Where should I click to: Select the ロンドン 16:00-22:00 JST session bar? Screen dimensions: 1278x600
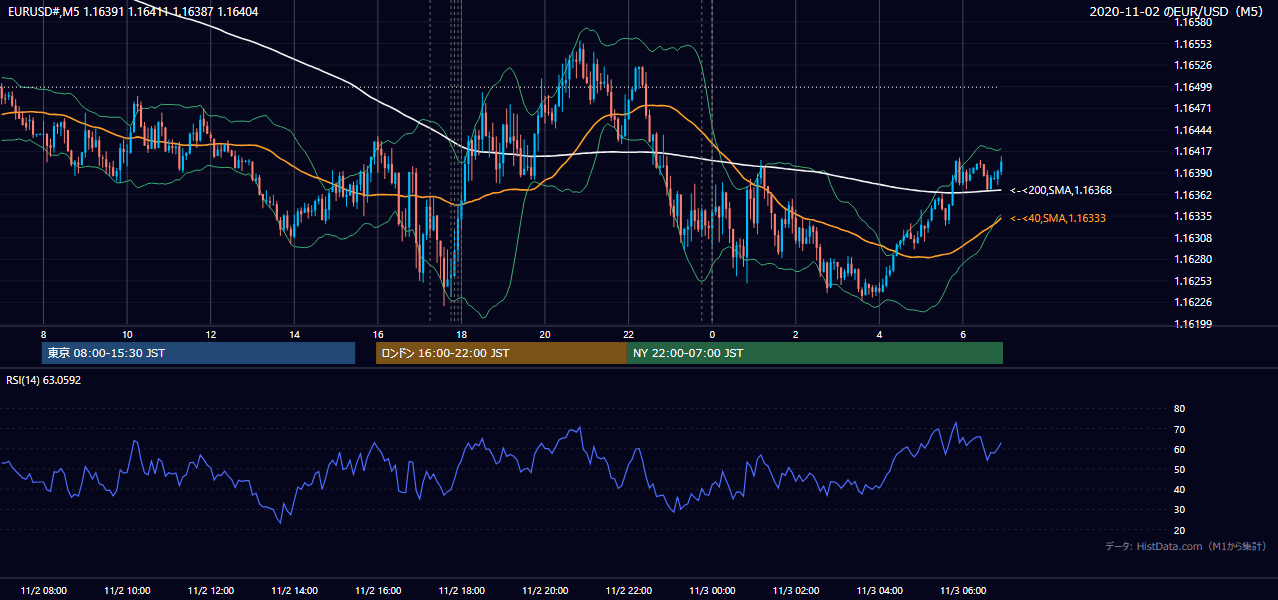[x=501, y=353]
